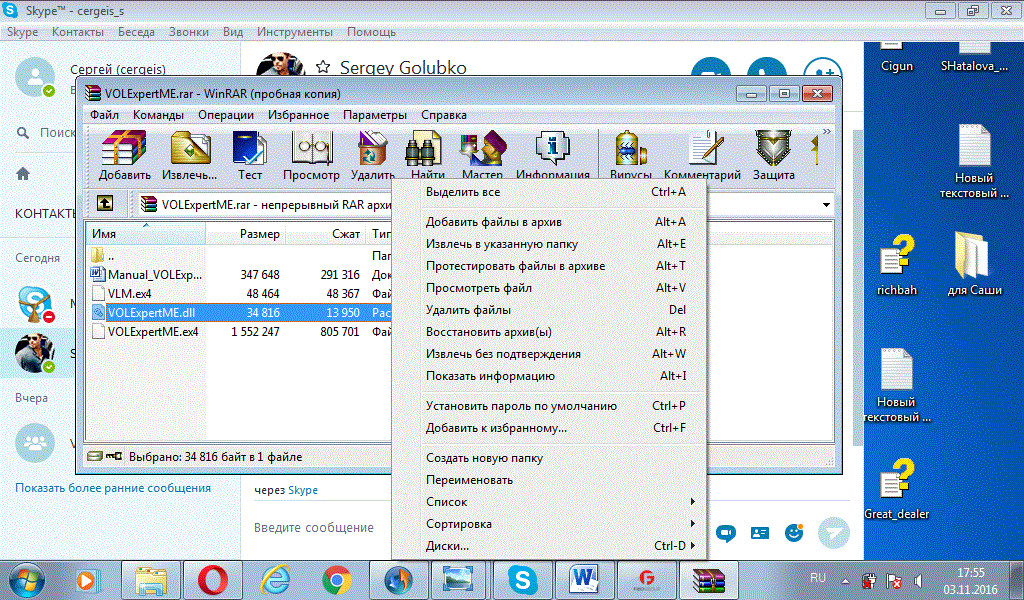
Task: Select the parent folder ".." row
Action: [x=240, y=255]
